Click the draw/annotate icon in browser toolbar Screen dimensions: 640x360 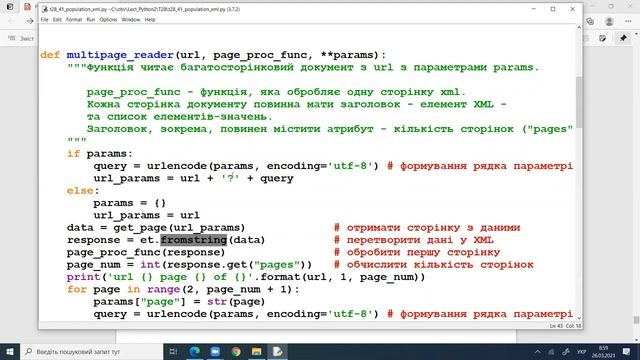pyautogui.click(x=603, y=38)
